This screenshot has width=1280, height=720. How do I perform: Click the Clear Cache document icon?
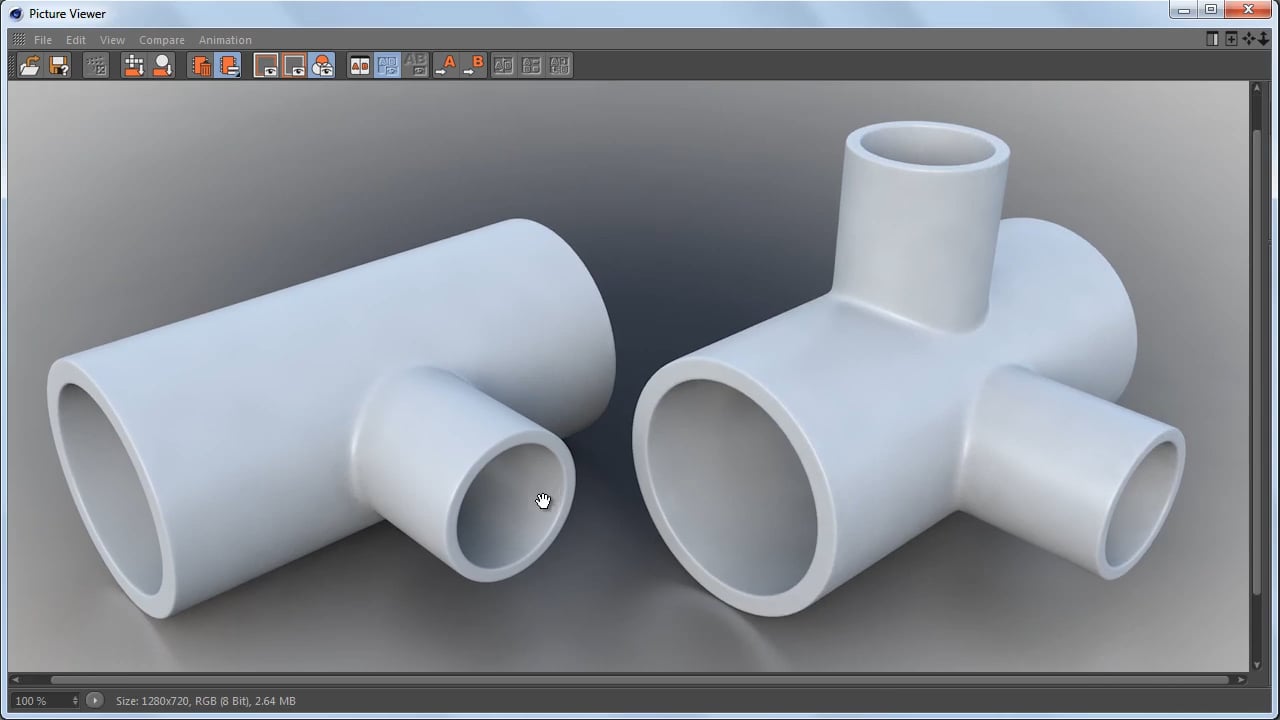(x=228, y=66)
